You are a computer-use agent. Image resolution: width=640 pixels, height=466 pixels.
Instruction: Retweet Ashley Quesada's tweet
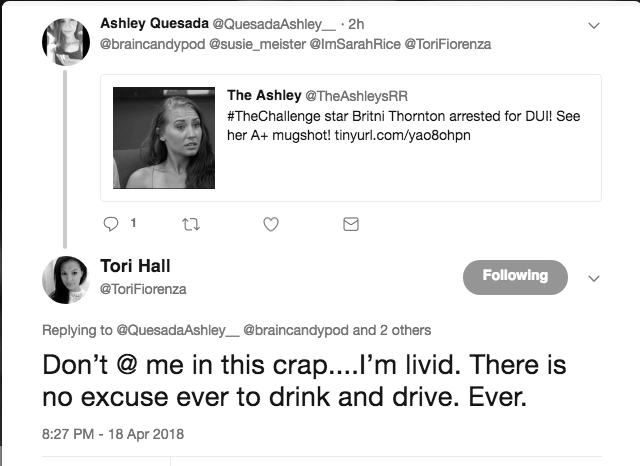pos(191,224)
